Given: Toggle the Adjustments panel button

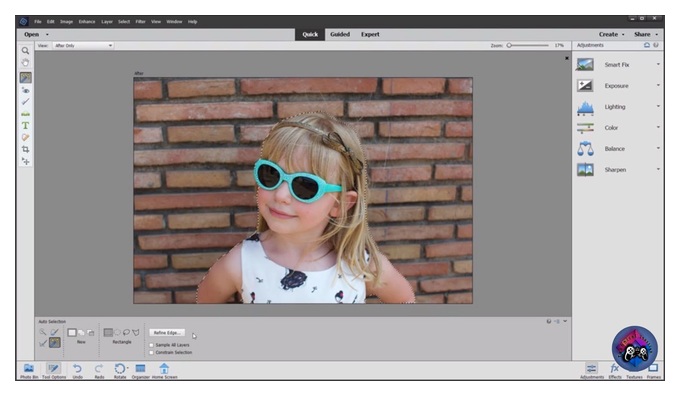Looking at the screenshot, I should coord(592,371).
